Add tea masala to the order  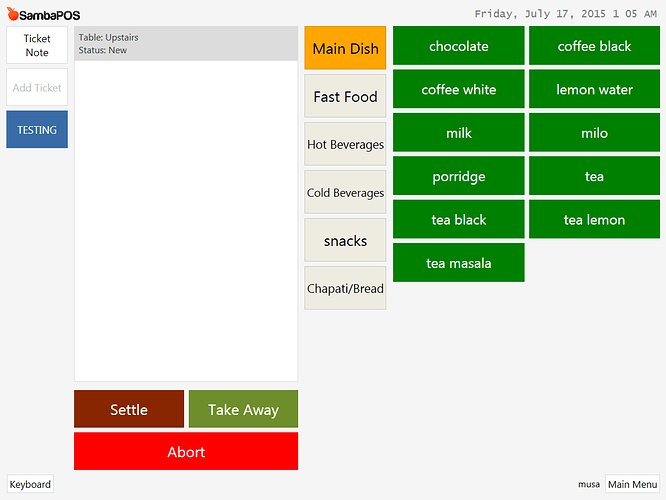tap(458, 263)
